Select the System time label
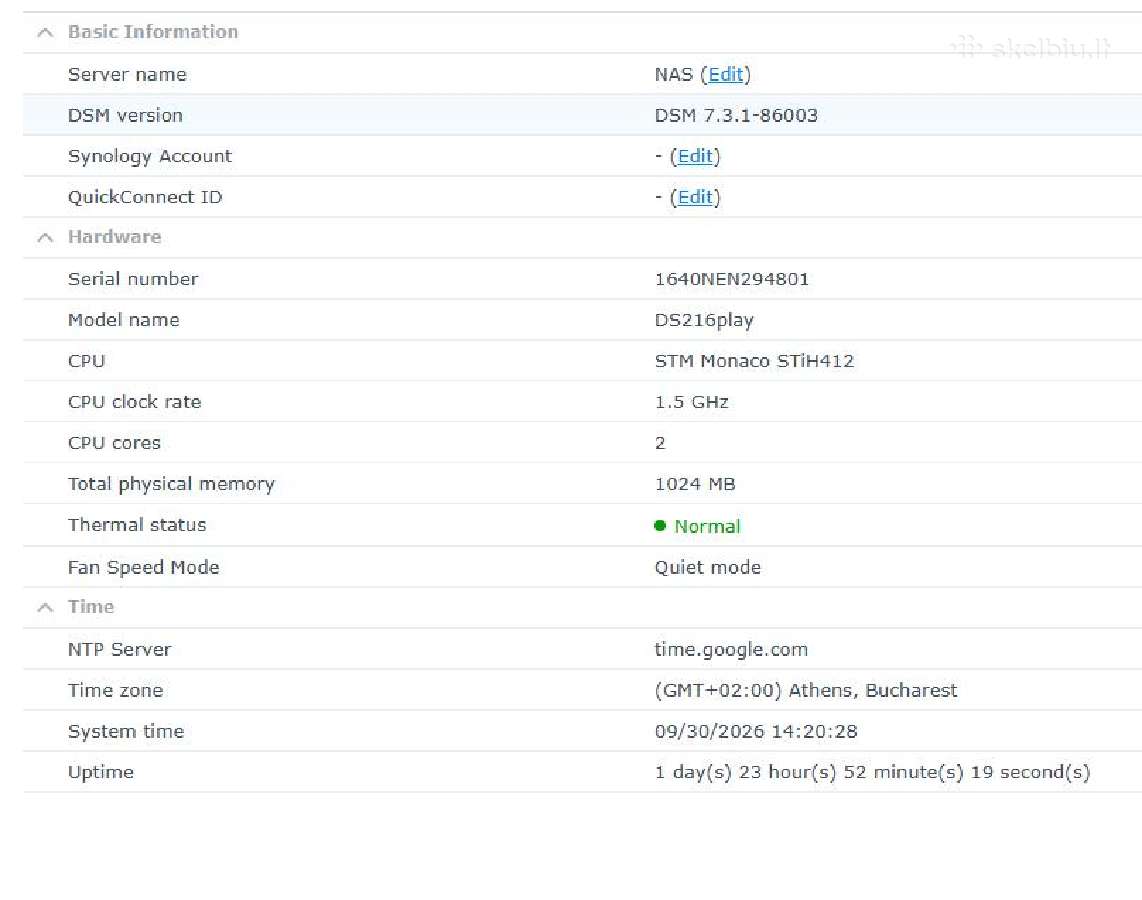This screenshot has width=1142, height=900. pos(125,732)
